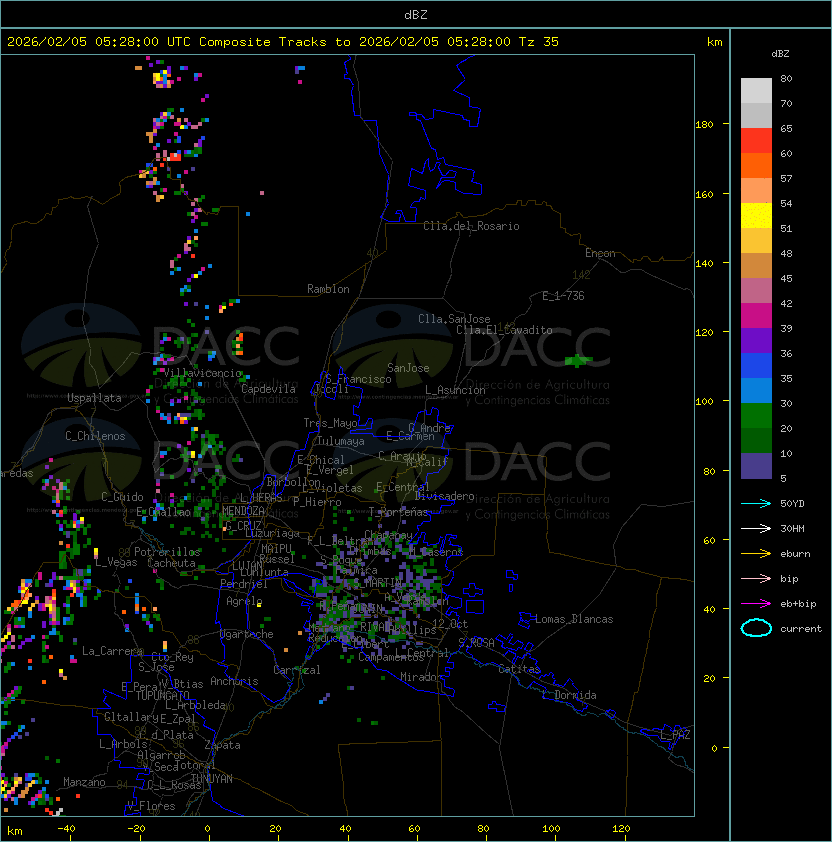Select the Lomas_Blancas location label
832x842 pixels.
click(x=574, y=619)
